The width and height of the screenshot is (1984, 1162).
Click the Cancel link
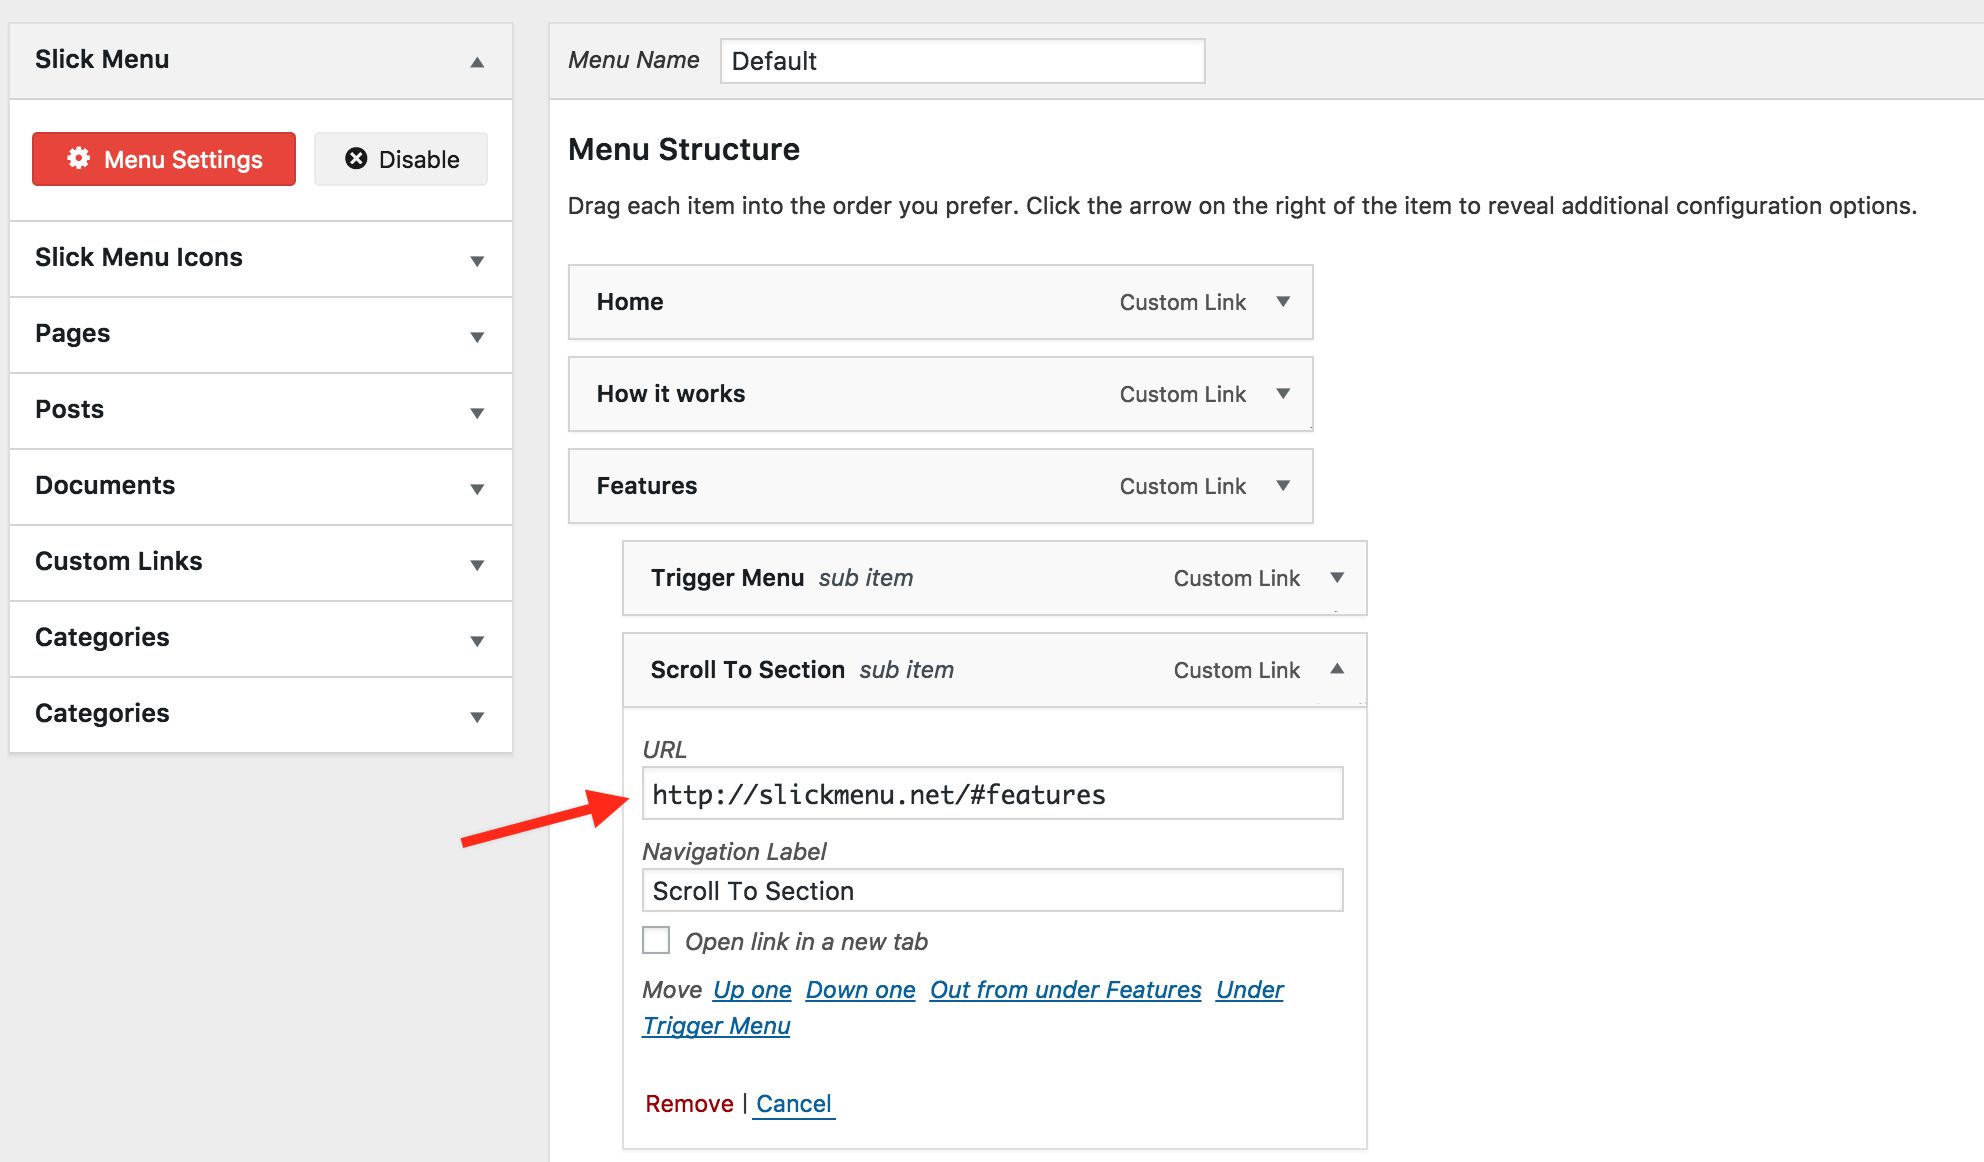793,1104
